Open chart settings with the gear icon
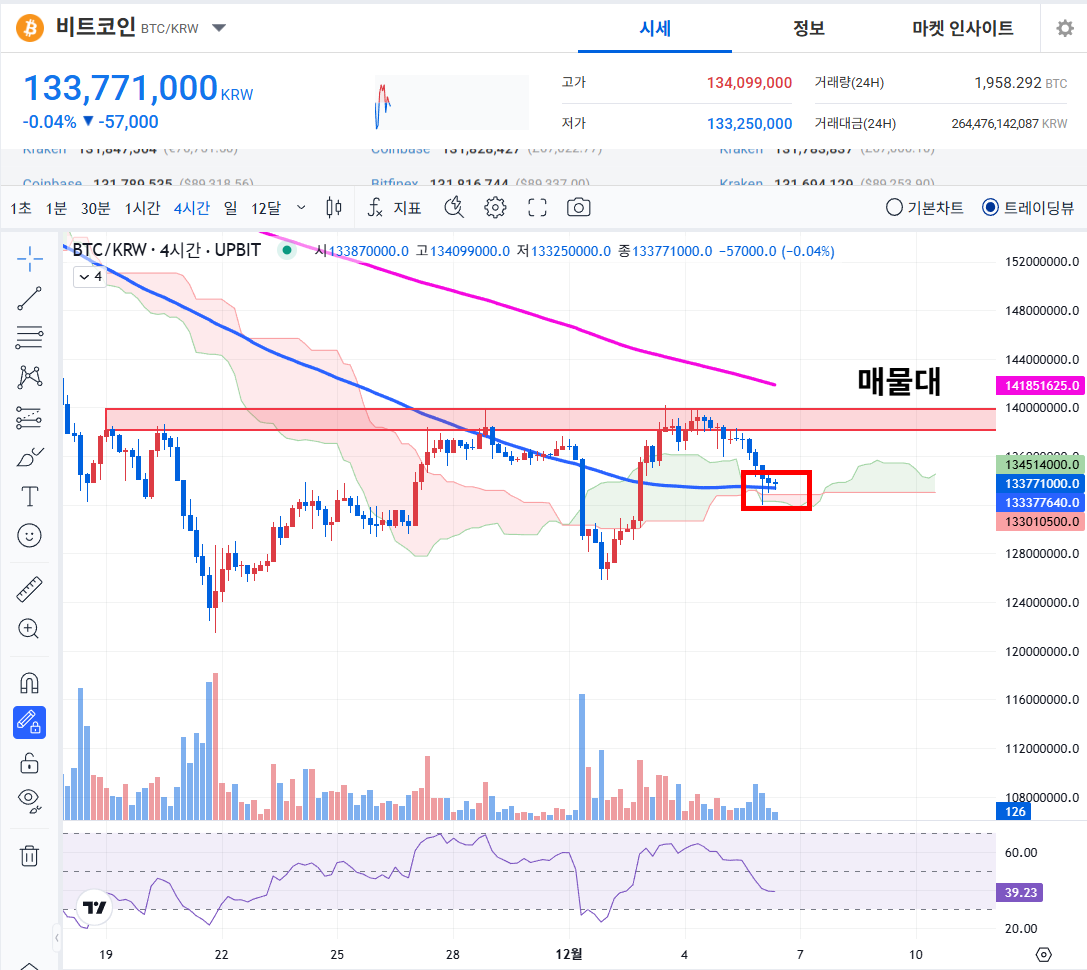Viewport: 1087px width, 970px height. pos(494,207)
